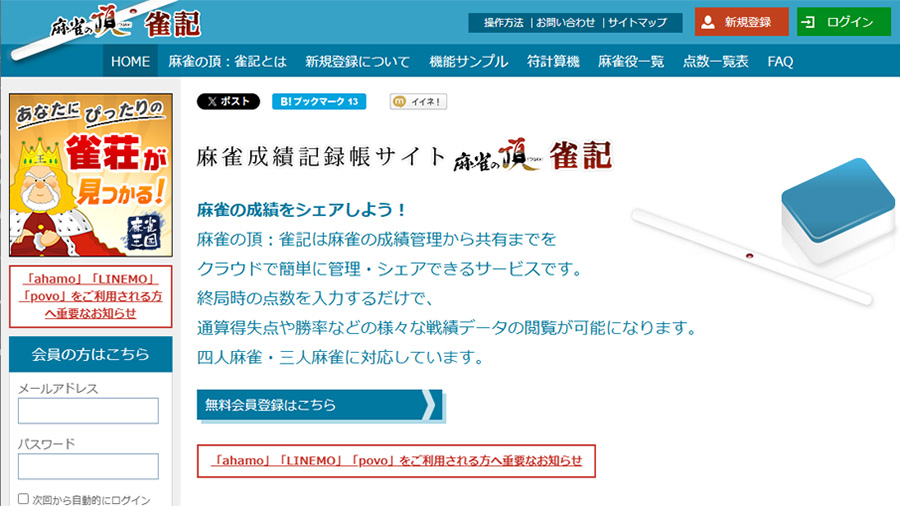
Task: Open 符計算機 menu item
Action: 553,61
